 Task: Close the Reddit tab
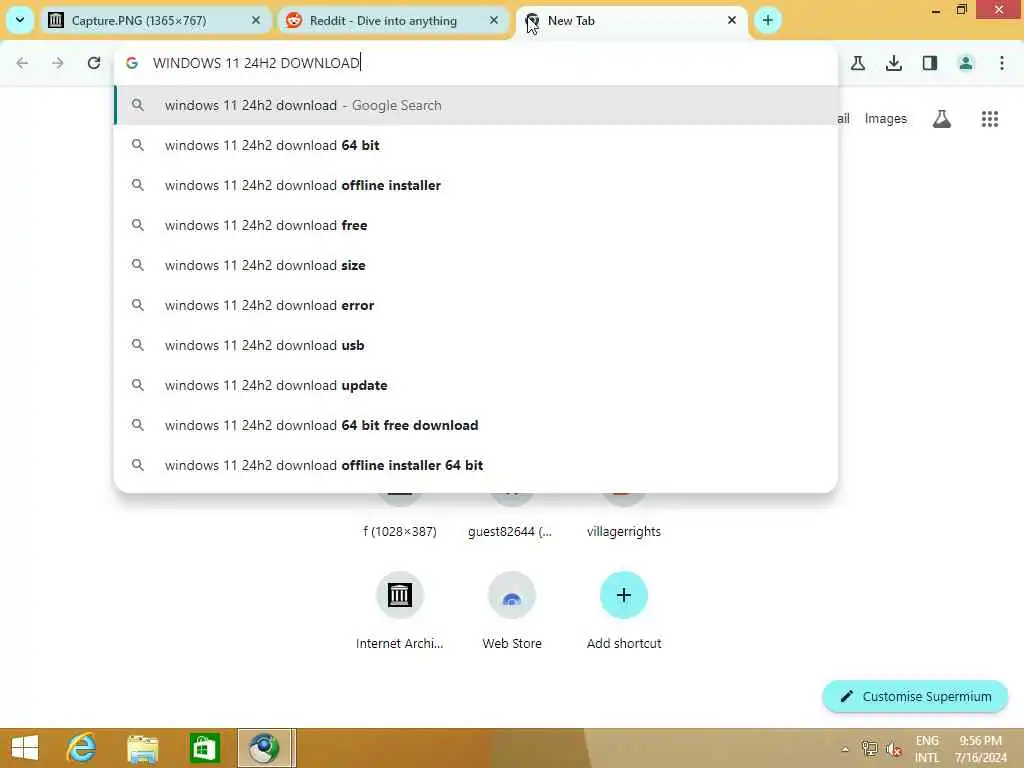coord(494,20)
